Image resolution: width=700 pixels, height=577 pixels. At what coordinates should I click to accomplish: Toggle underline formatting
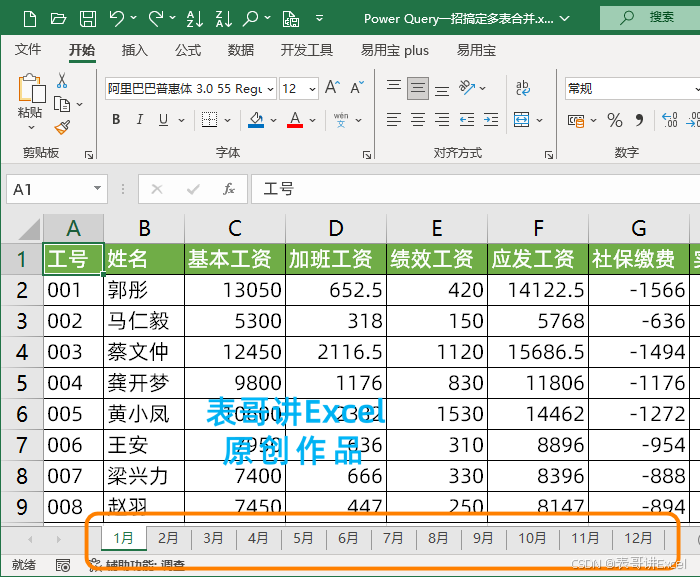tap(163, 119)
